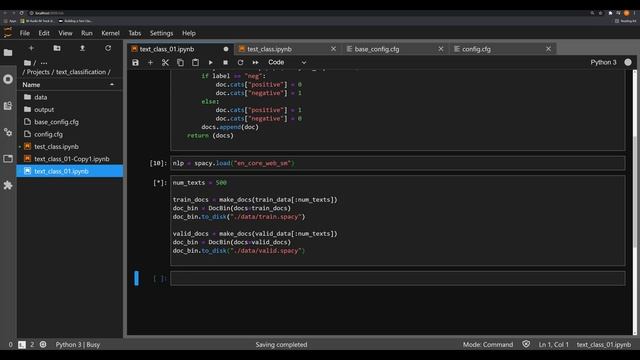This screenshot has width=640, height=360.
Task: Navigate to text_classification breadcrumb
Action: (81, 72)
